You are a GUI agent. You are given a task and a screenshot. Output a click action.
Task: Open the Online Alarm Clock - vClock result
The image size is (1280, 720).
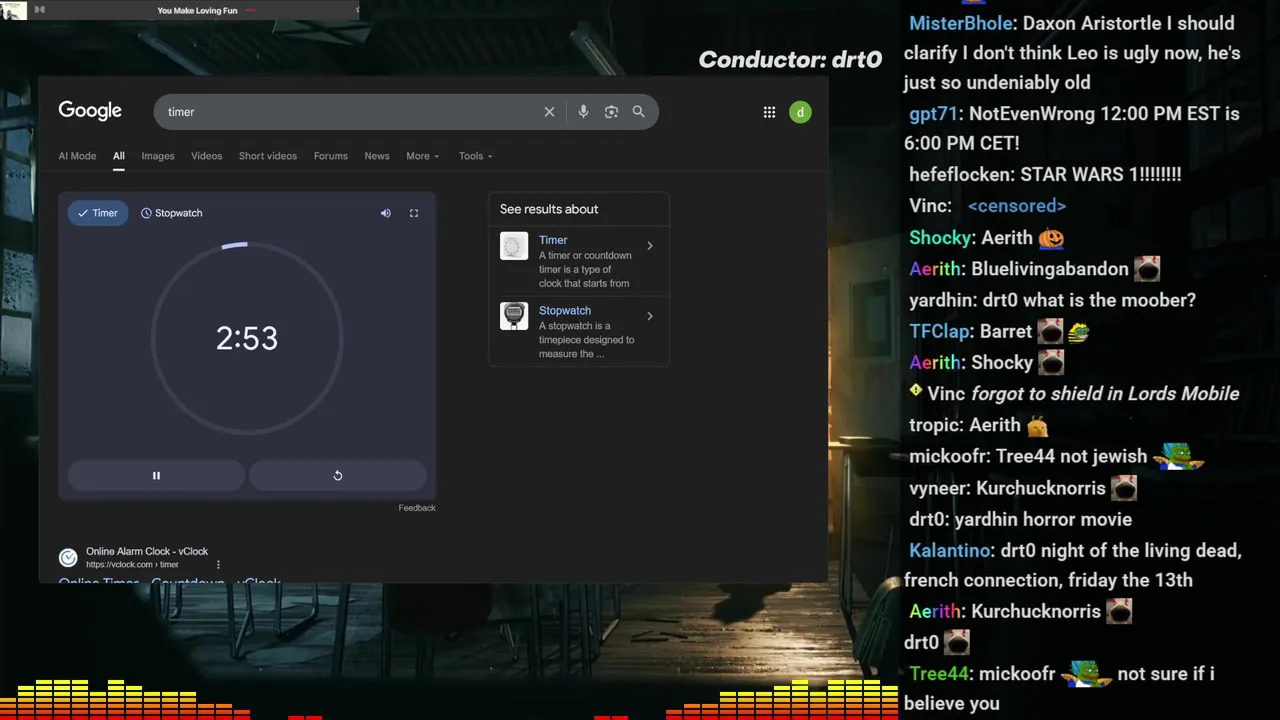click(x=147, y=552)
